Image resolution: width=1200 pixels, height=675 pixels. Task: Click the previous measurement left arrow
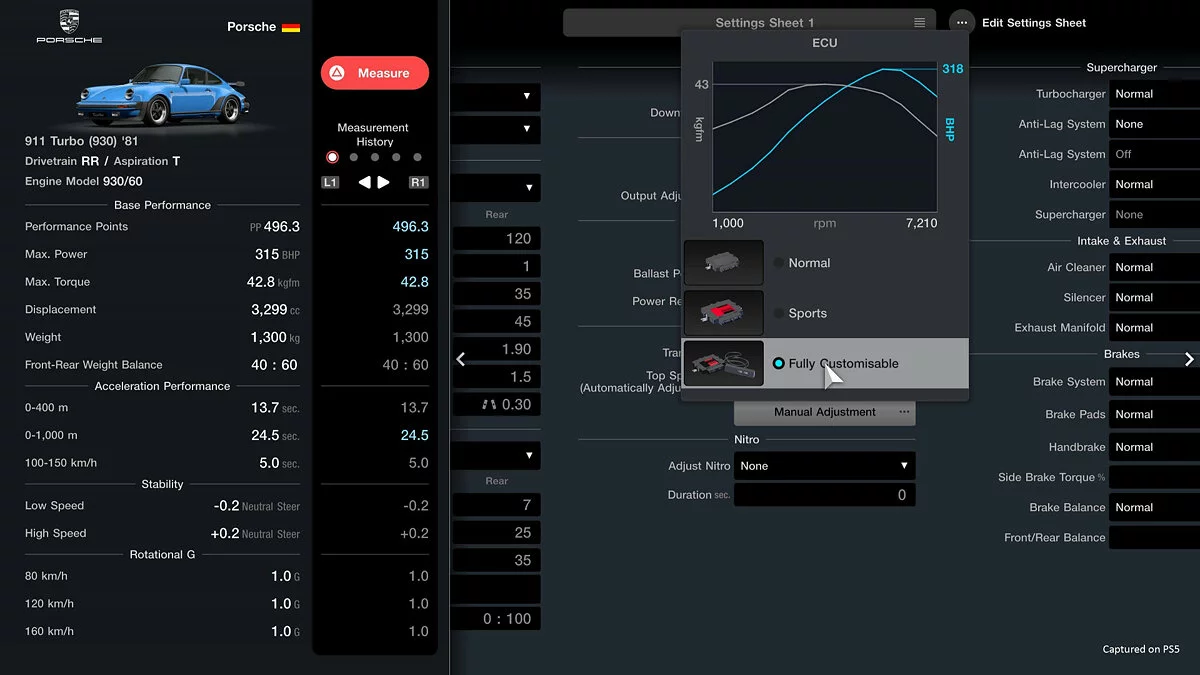click(x=365, y=183)
